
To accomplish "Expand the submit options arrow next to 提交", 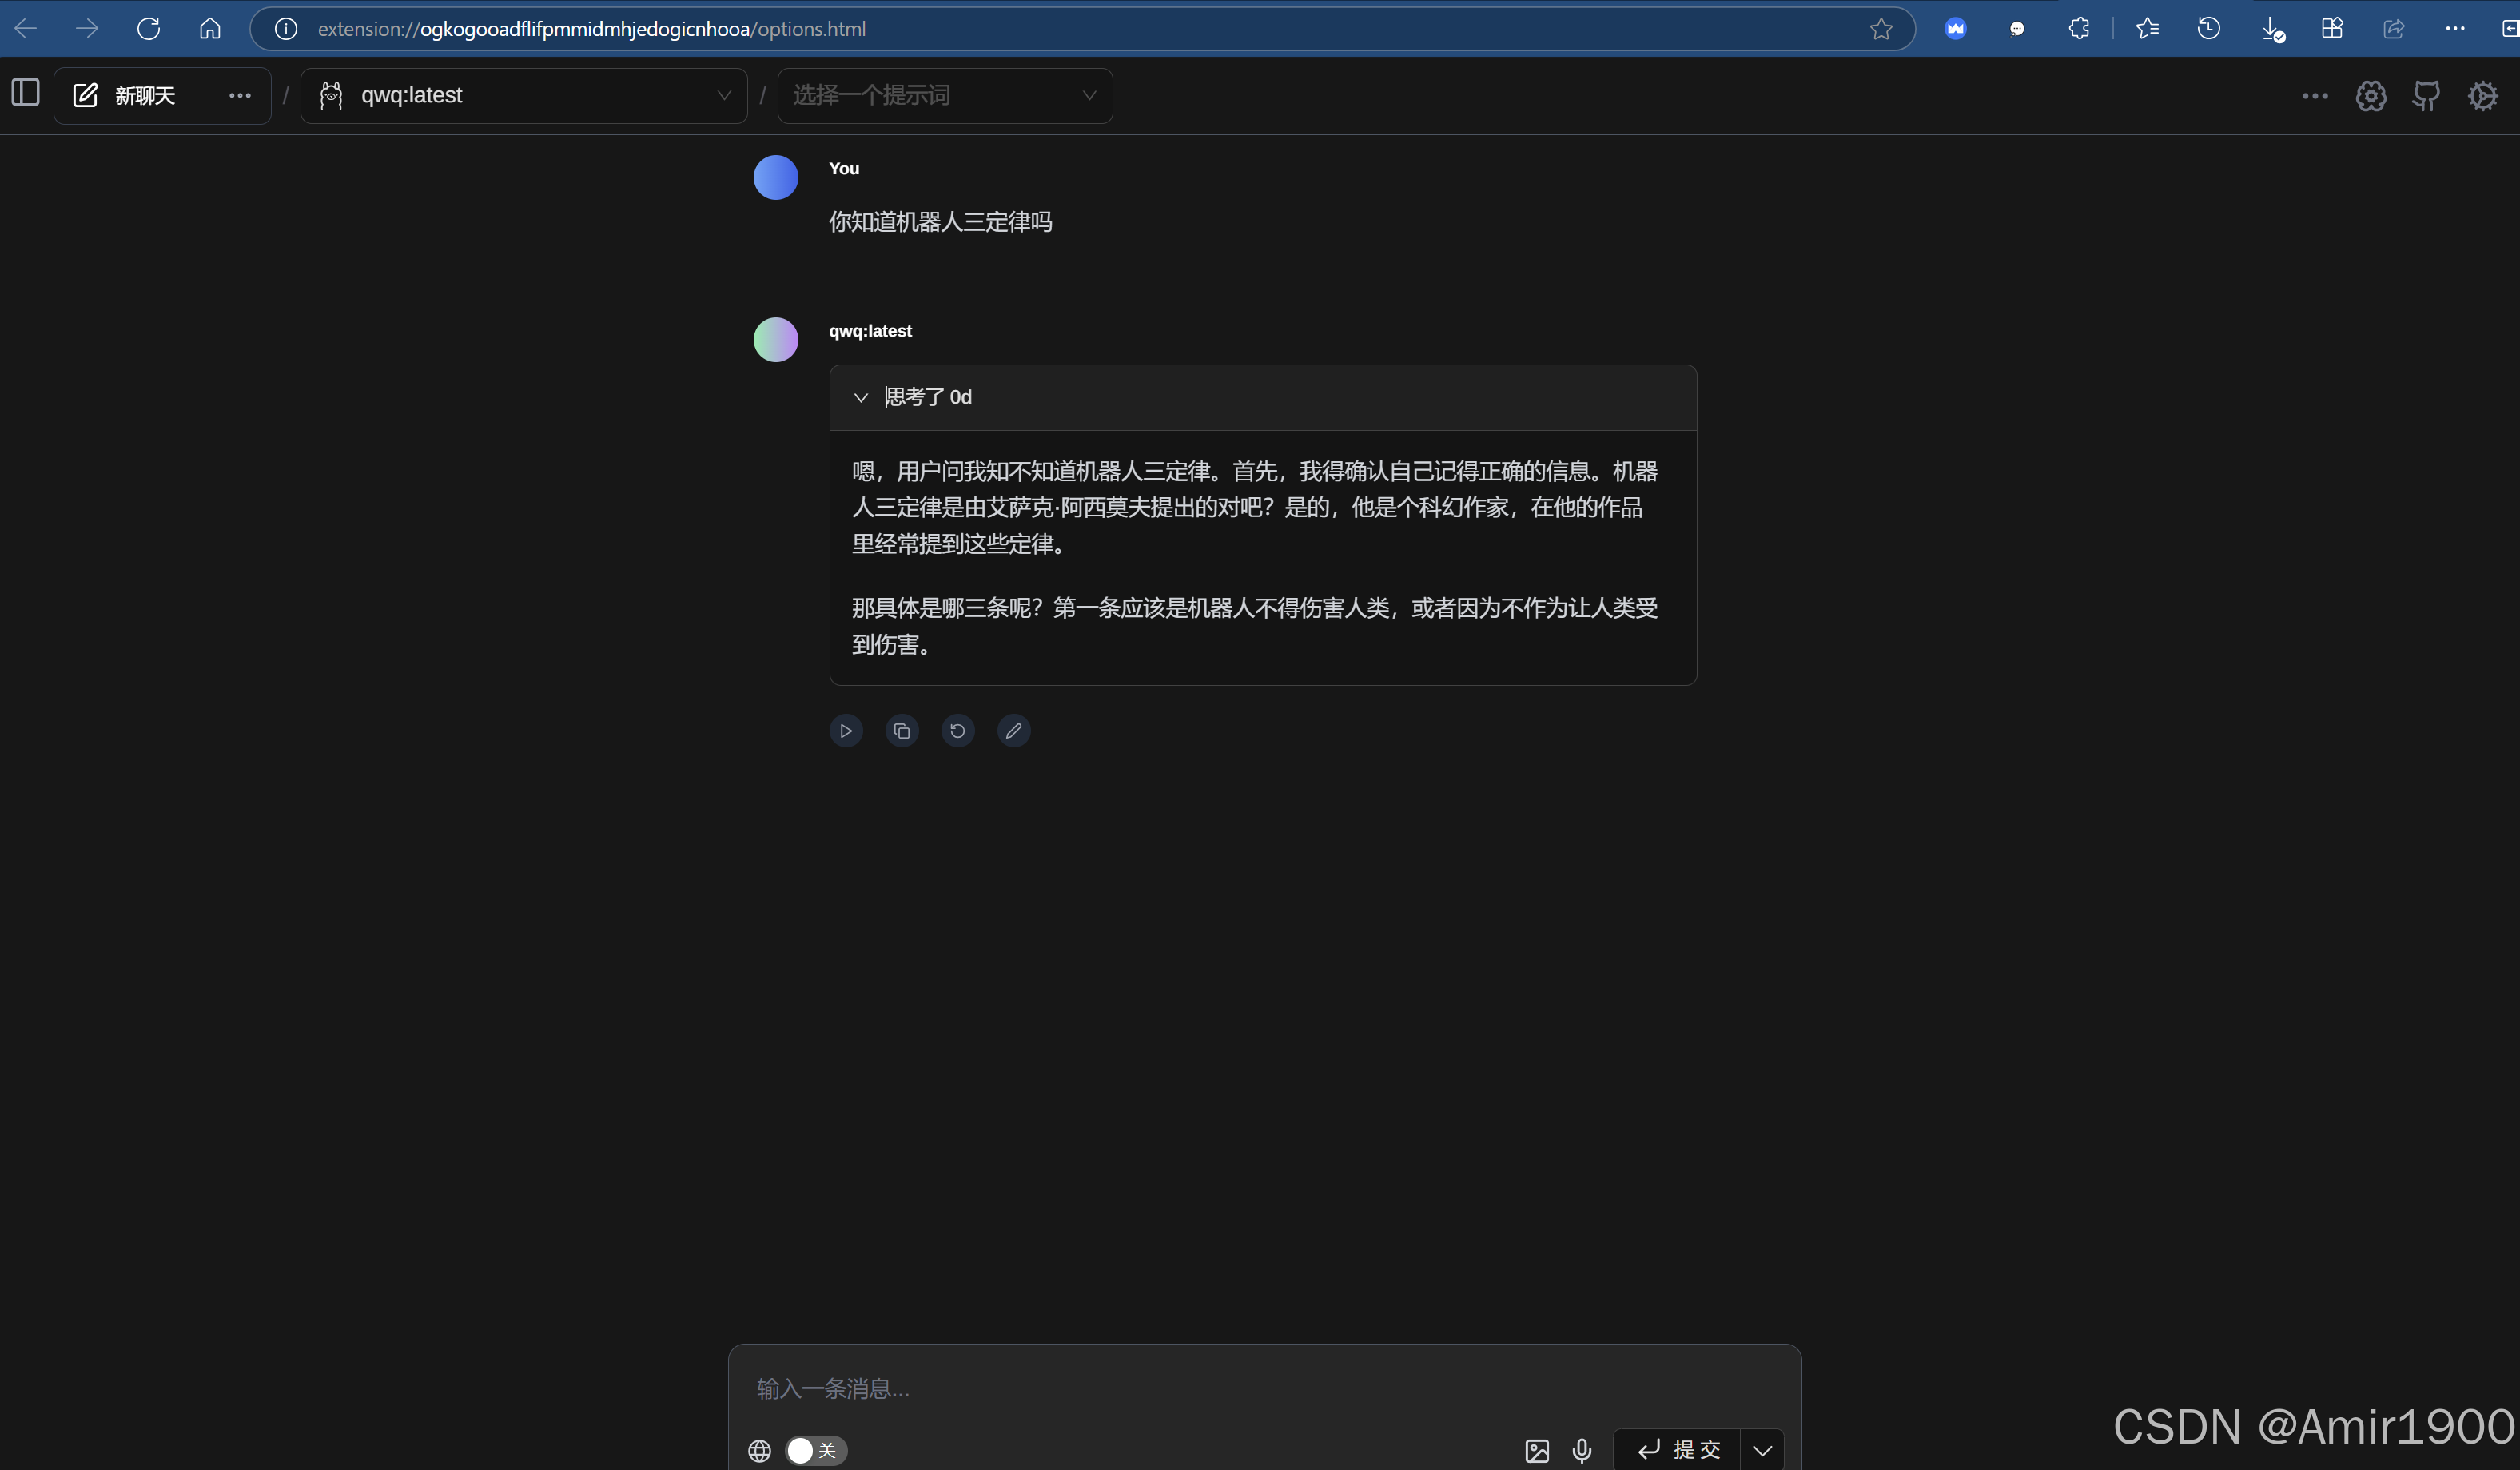I will [1762, 1450].
